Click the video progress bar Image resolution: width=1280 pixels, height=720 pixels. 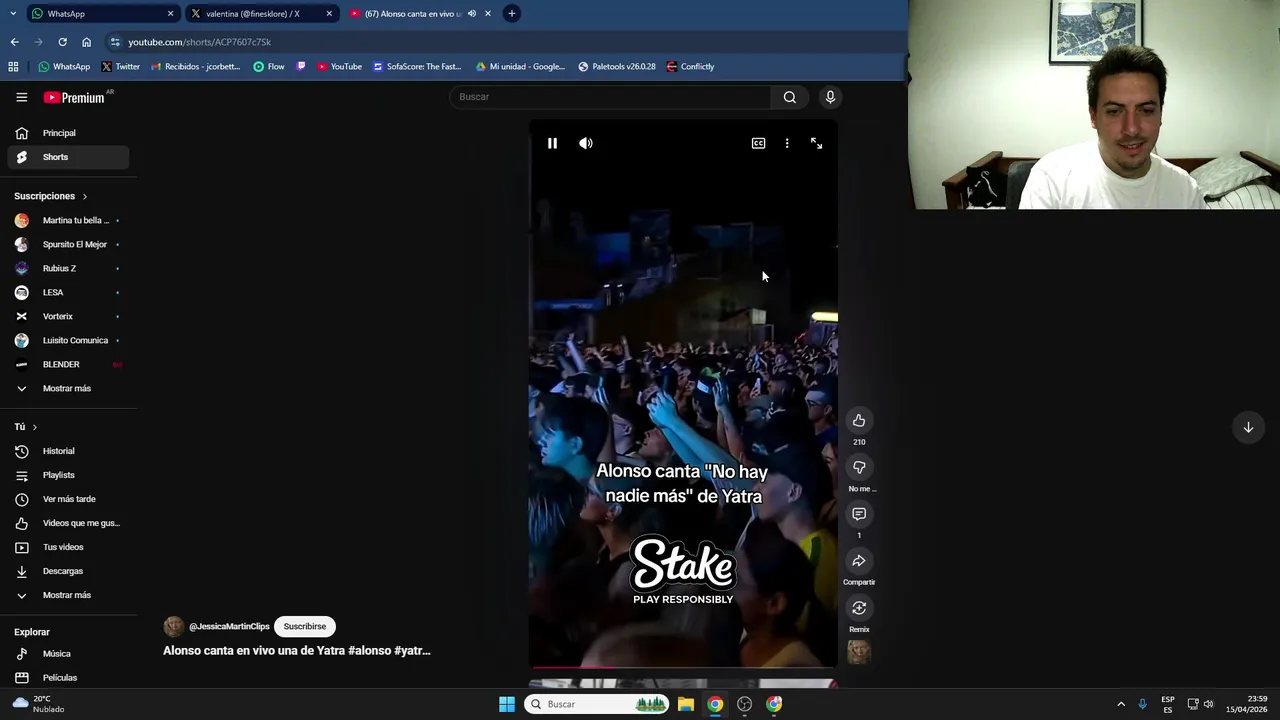tap(683, 666)
